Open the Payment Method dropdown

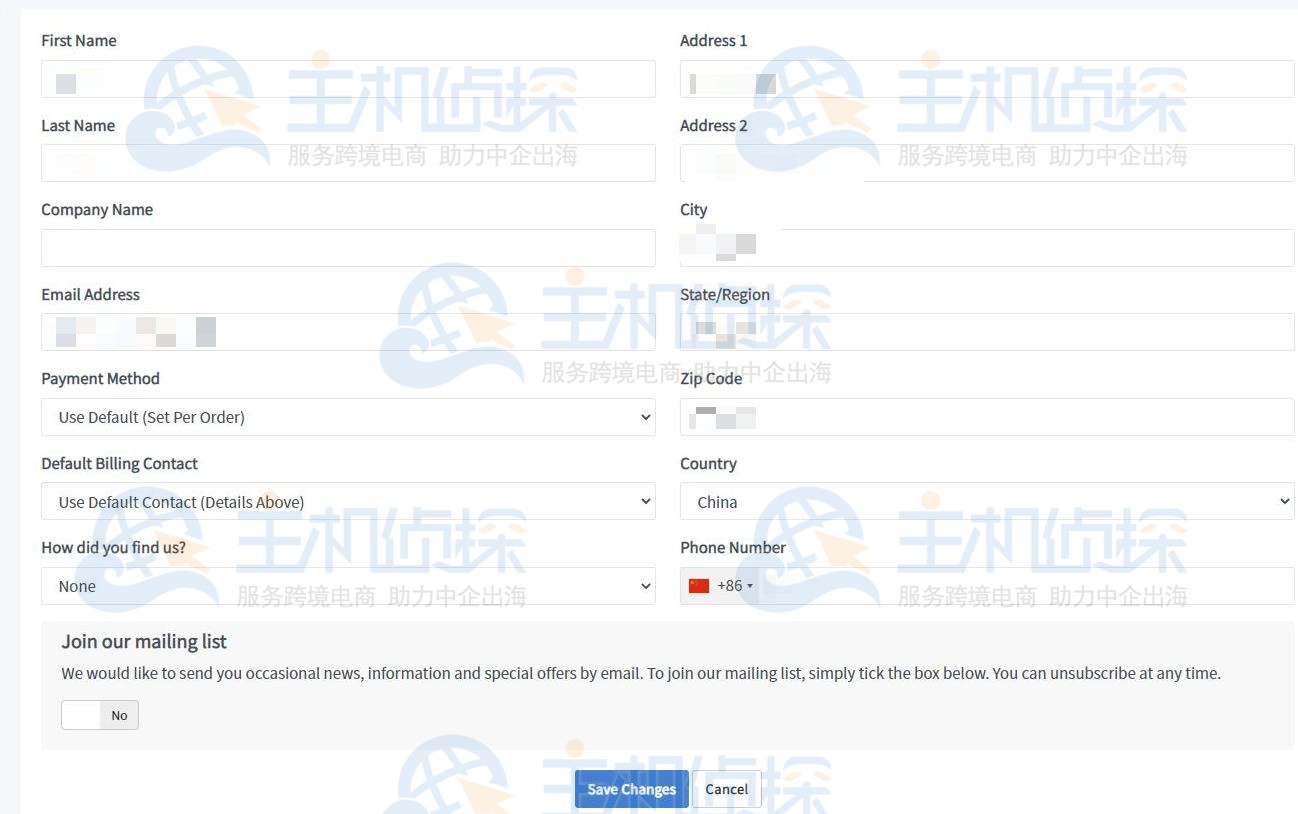point(347,417)
